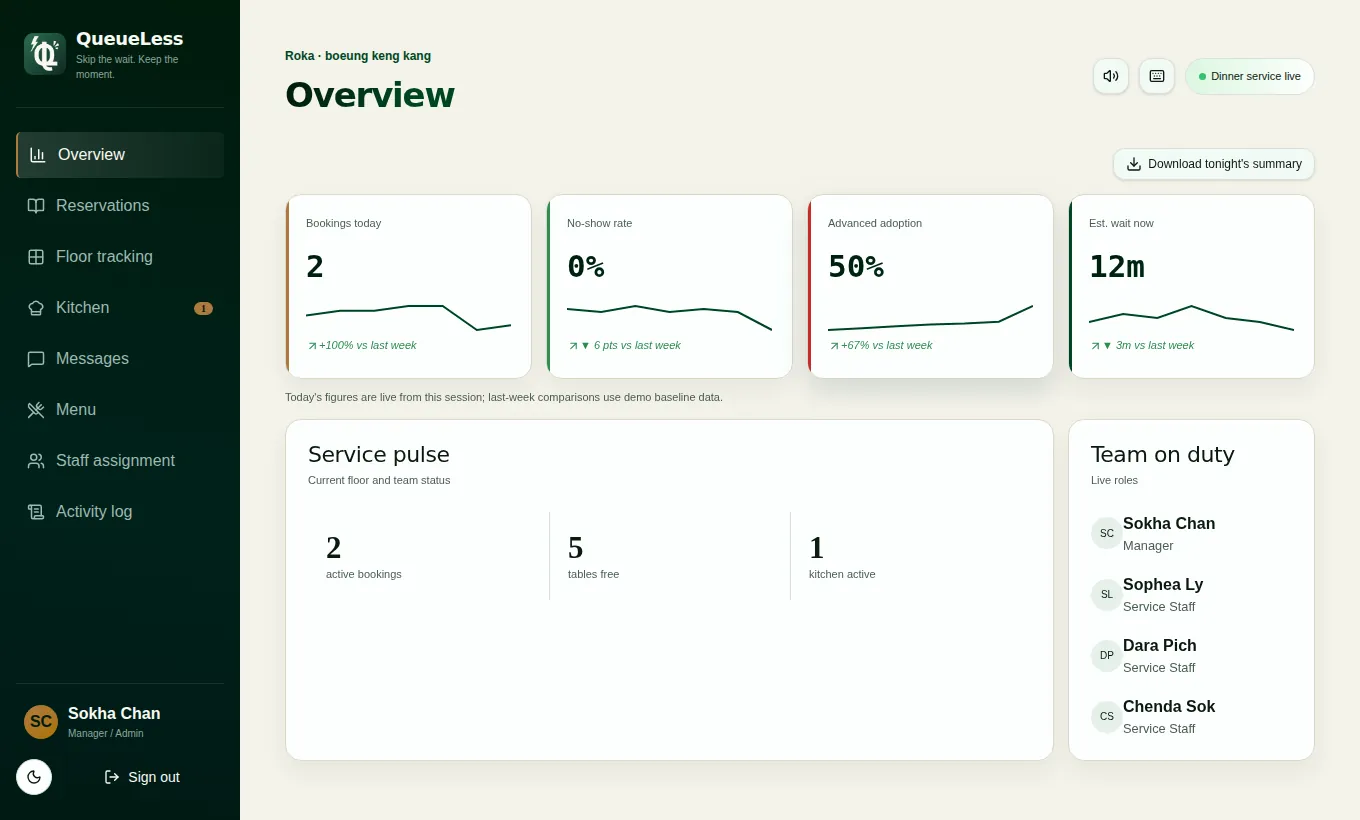The image size is (1360, 820).
Task: Toggle sound with the speaker icon
Action: 1111,76
